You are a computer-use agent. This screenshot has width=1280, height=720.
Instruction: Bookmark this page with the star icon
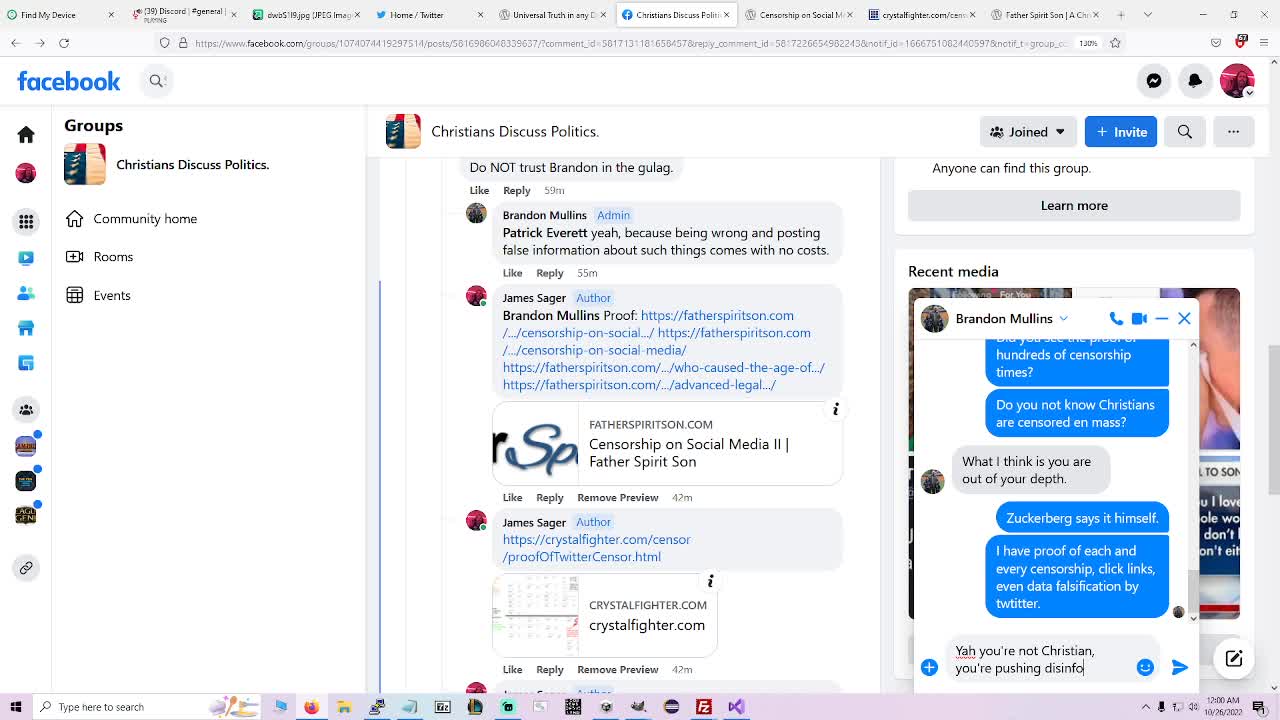[x=1115, y=43]
